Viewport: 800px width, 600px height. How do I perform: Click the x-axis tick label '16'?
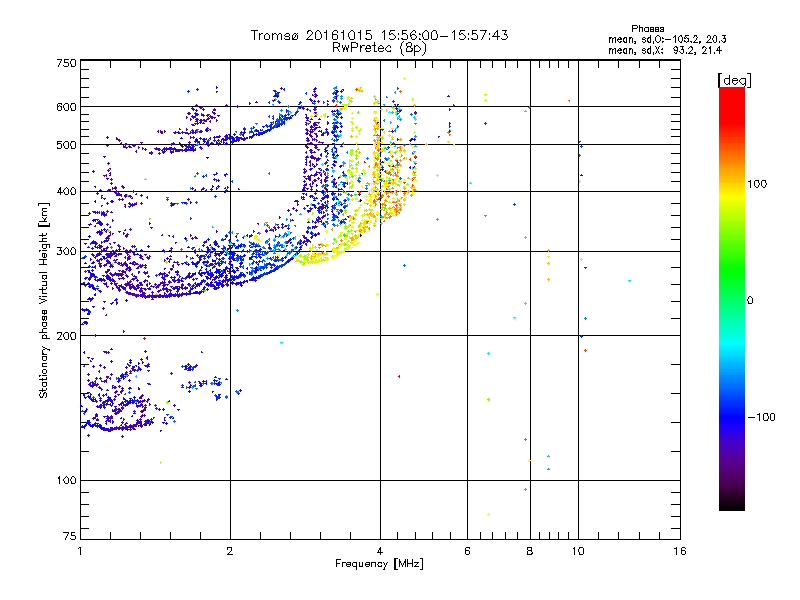(x=680, y=551)
